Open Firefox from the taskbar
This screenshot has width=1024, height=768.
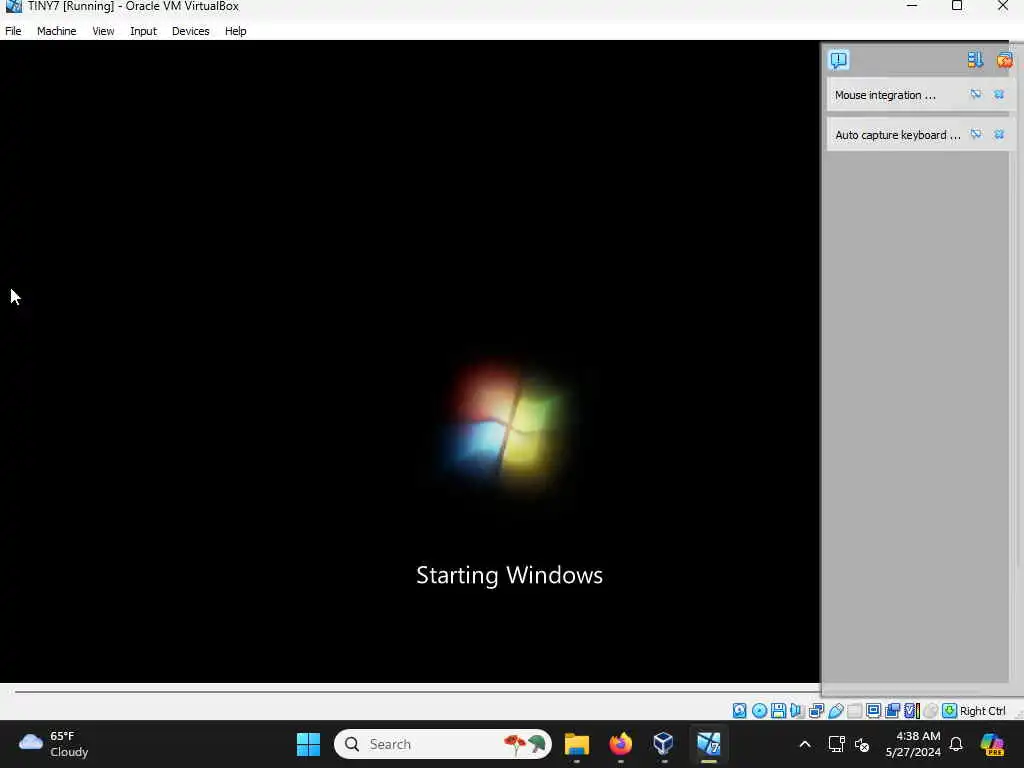(x=620, y=744)
